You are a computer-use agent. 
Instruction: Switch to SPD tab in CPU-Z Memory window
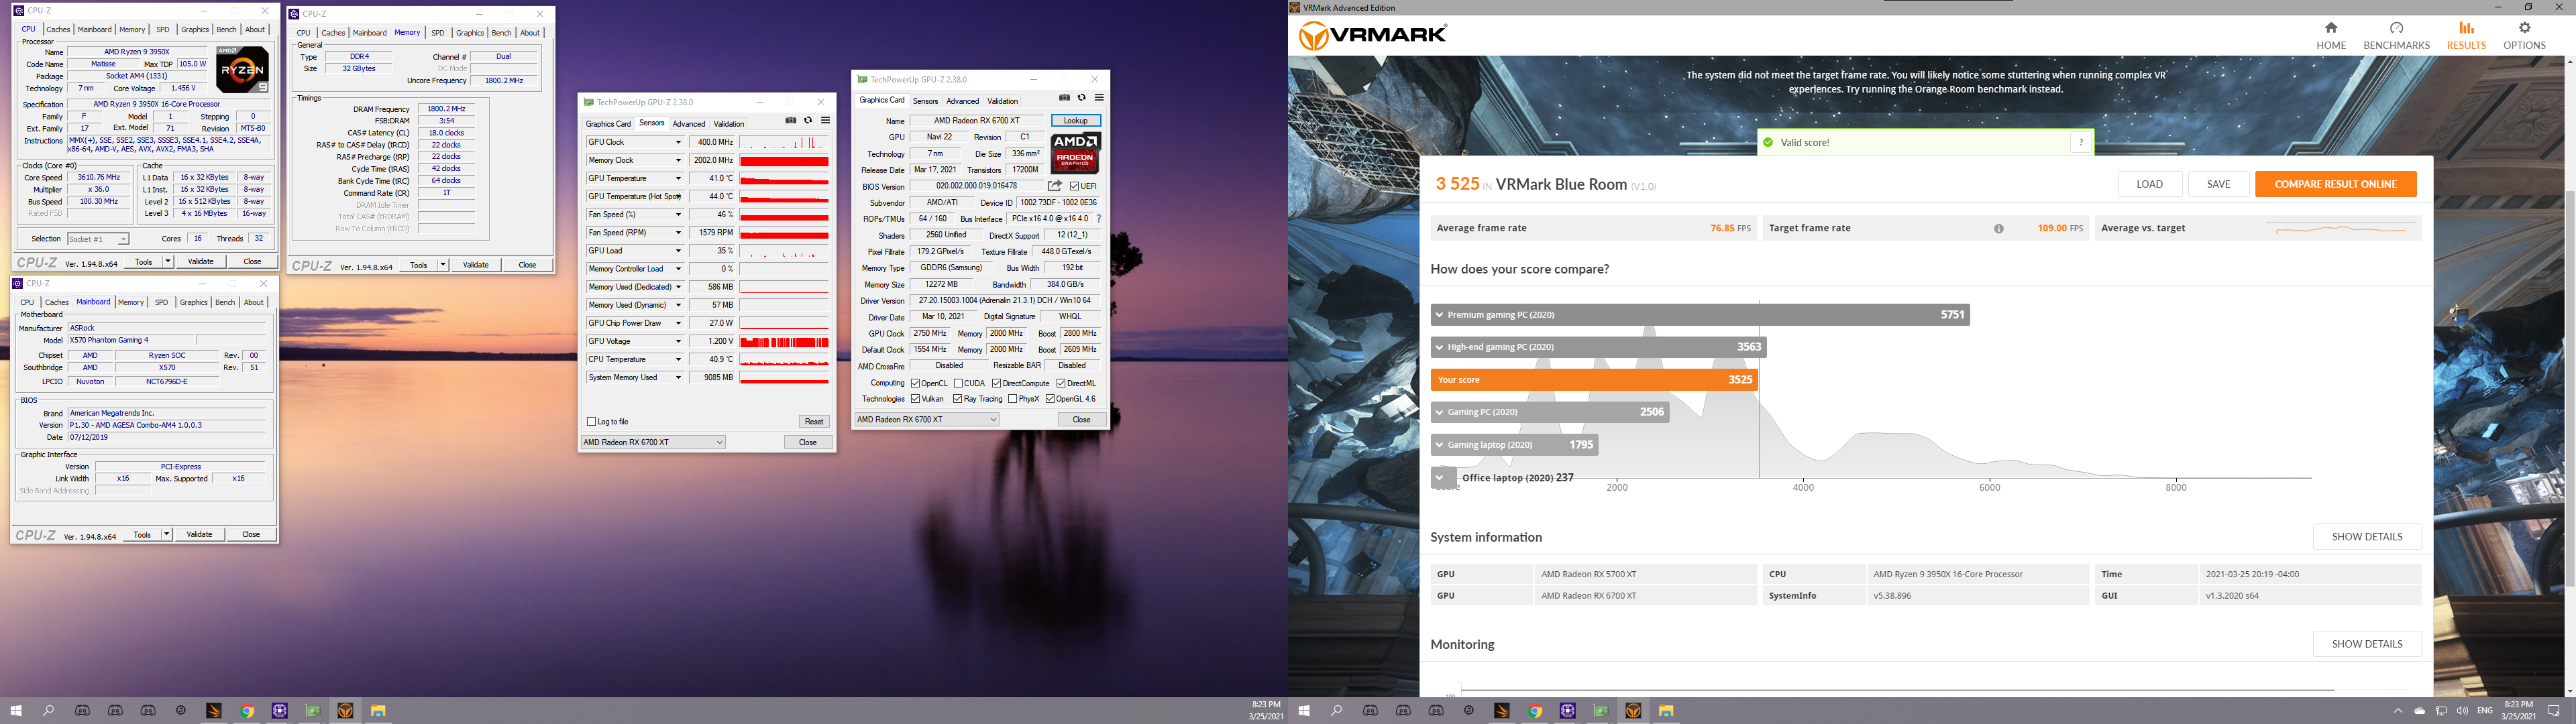(x=438, y=33)
